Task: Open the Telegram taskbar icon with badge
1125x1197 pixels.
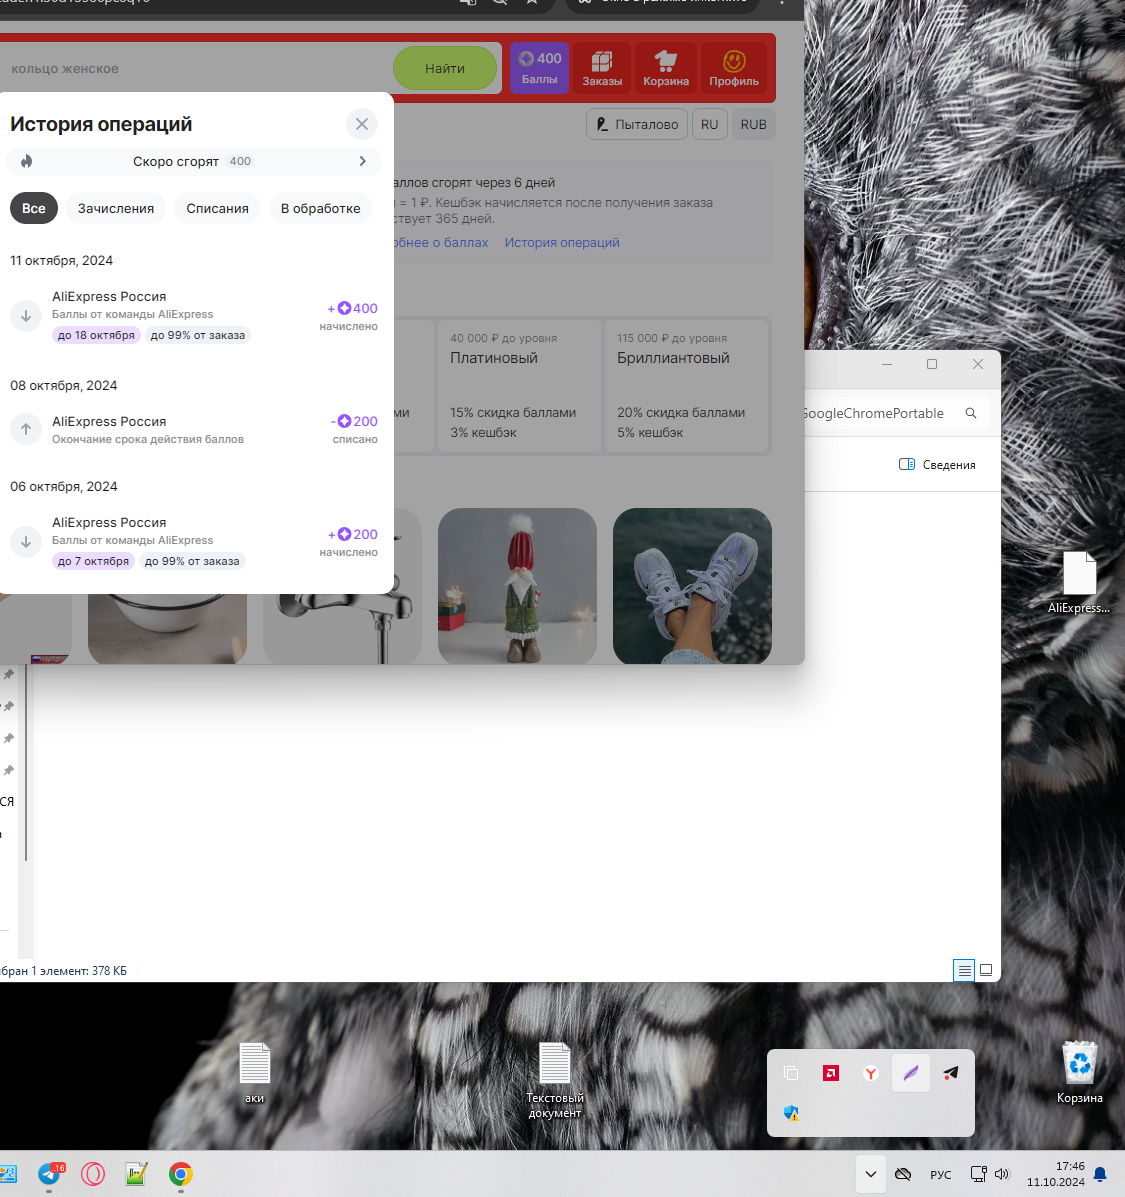Action: 50,1174
